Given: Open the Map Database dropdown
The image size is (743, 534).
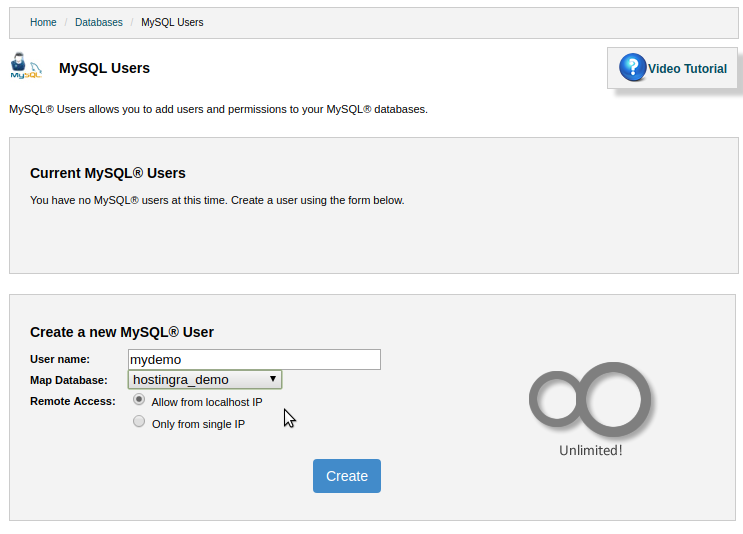Looking at the screenshot, I should point(205,380).
